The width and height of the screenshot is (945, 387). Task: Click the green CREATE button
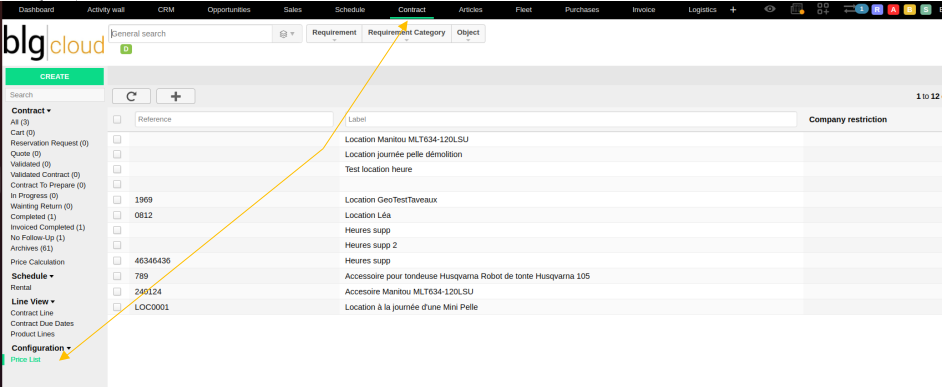54,77
